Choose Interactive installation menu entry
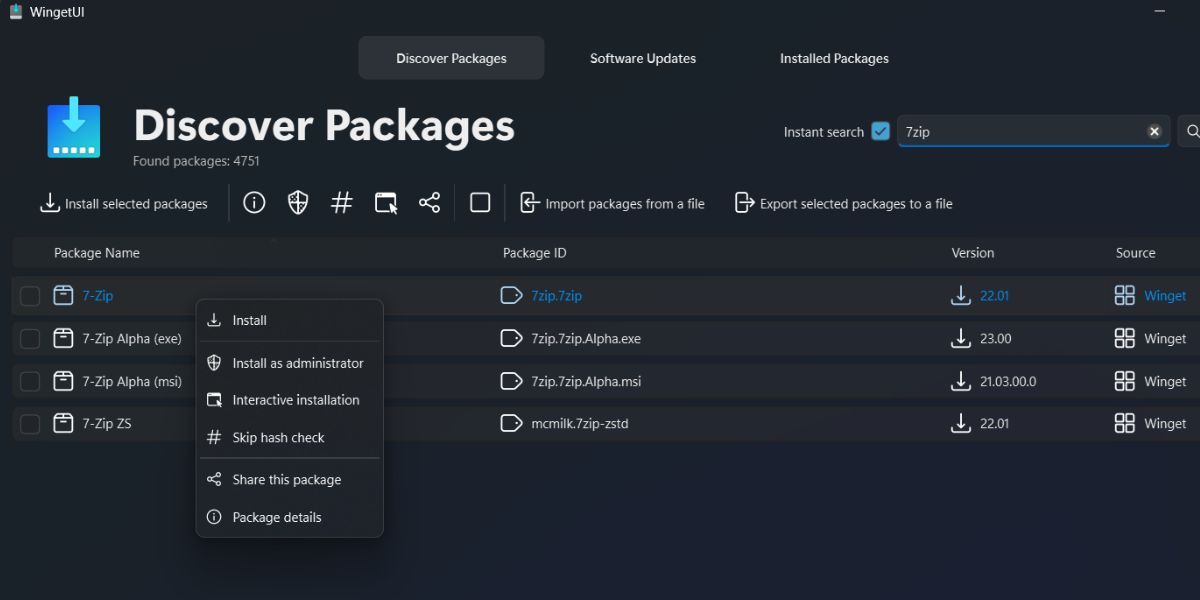 pyautogui.click(x=289, y=400)
